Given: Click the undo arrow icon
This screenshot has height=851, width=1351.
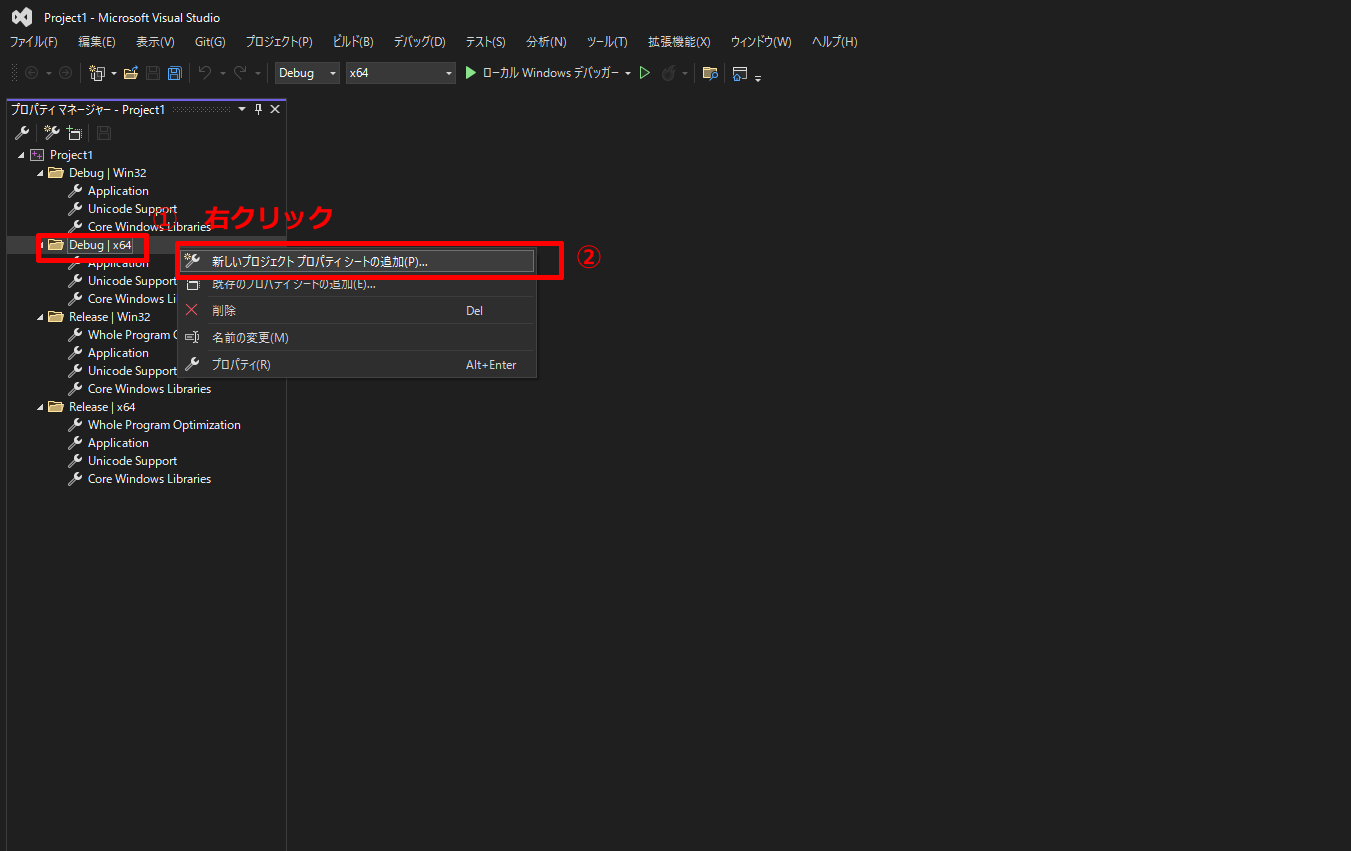Looking at the screenshot, I should pos(205,73).
